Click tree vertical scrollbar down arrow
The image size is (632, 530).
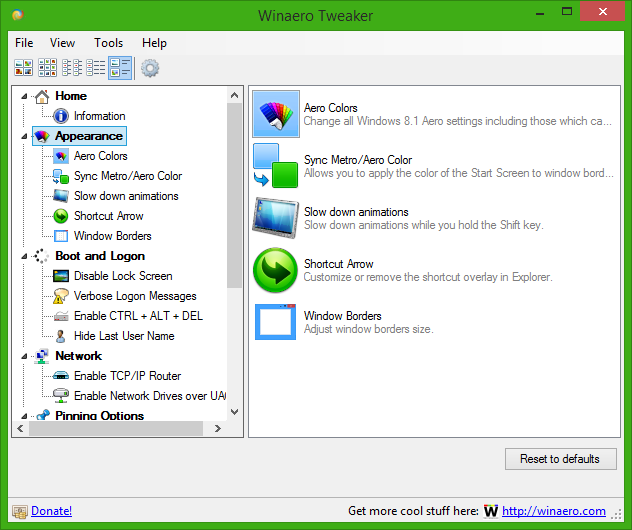235,412
